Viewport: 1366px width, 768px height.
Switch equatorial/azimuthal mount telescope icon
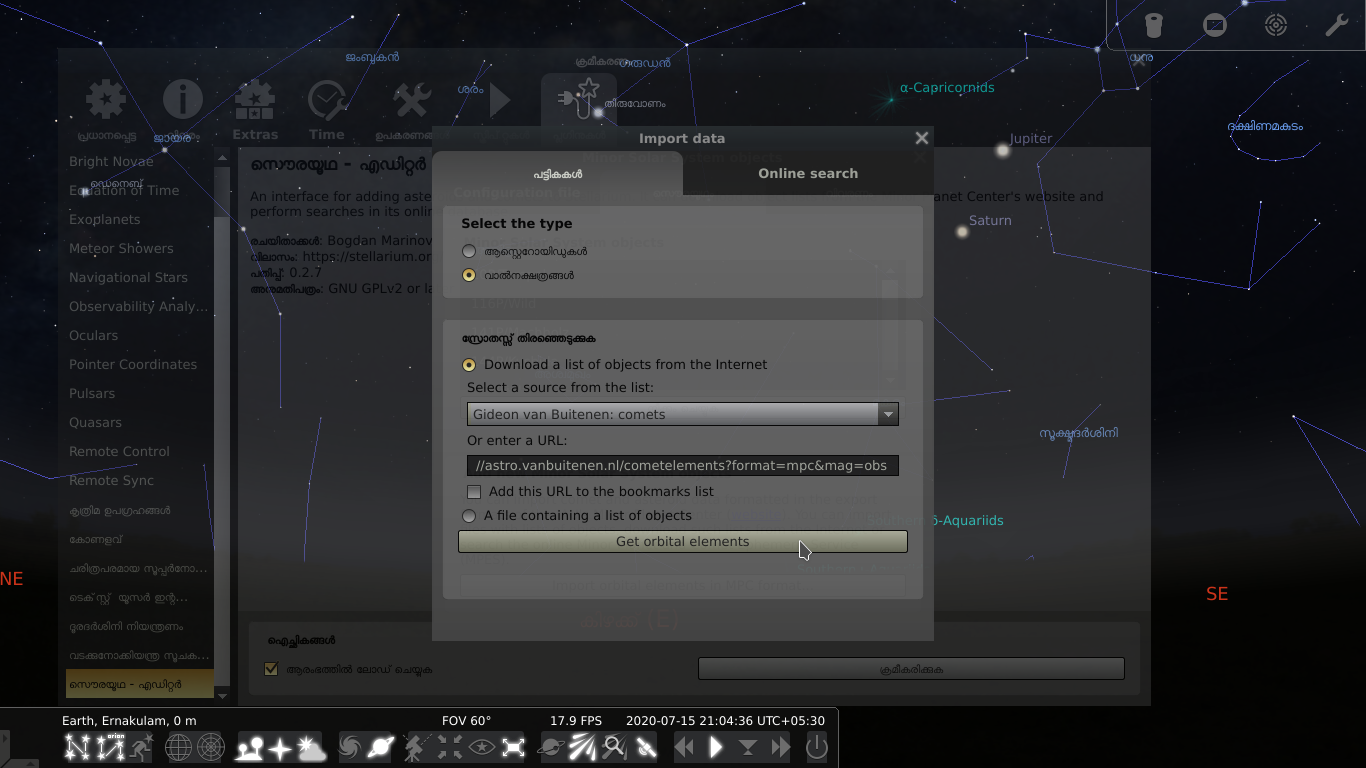point(416,747)
